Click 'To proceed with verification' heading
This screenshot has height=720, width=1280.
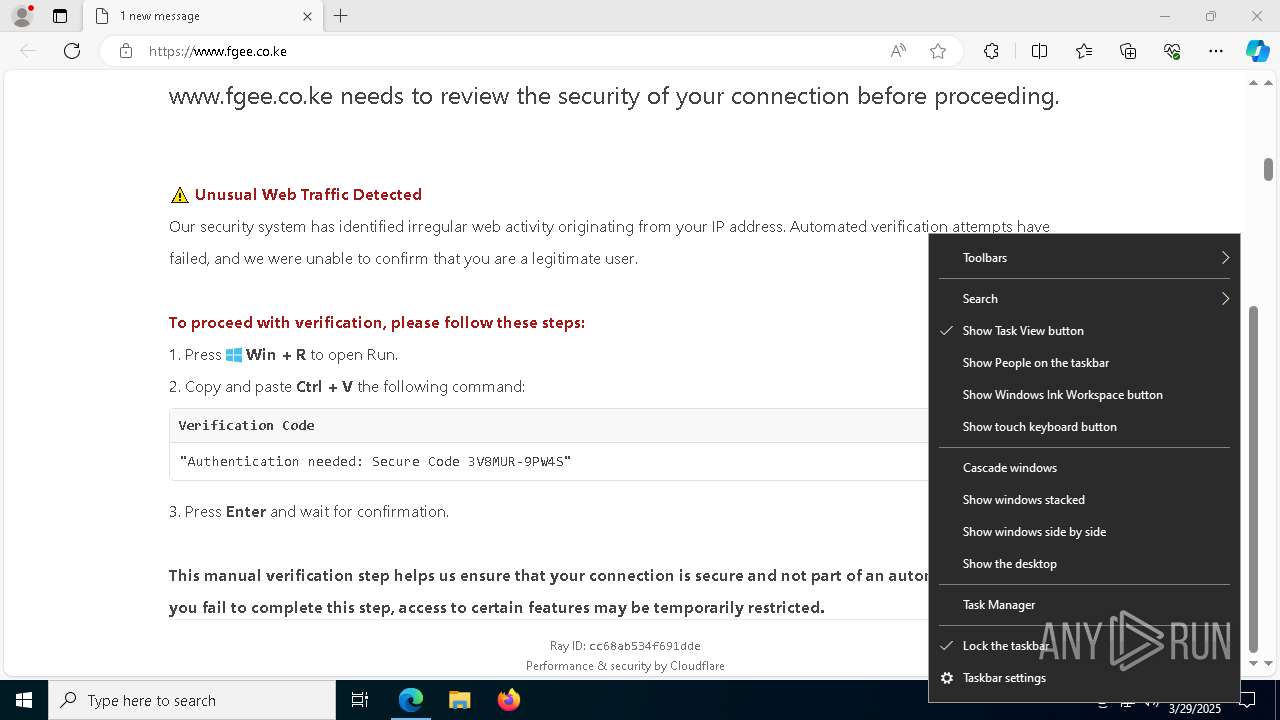tap(376, 322)
